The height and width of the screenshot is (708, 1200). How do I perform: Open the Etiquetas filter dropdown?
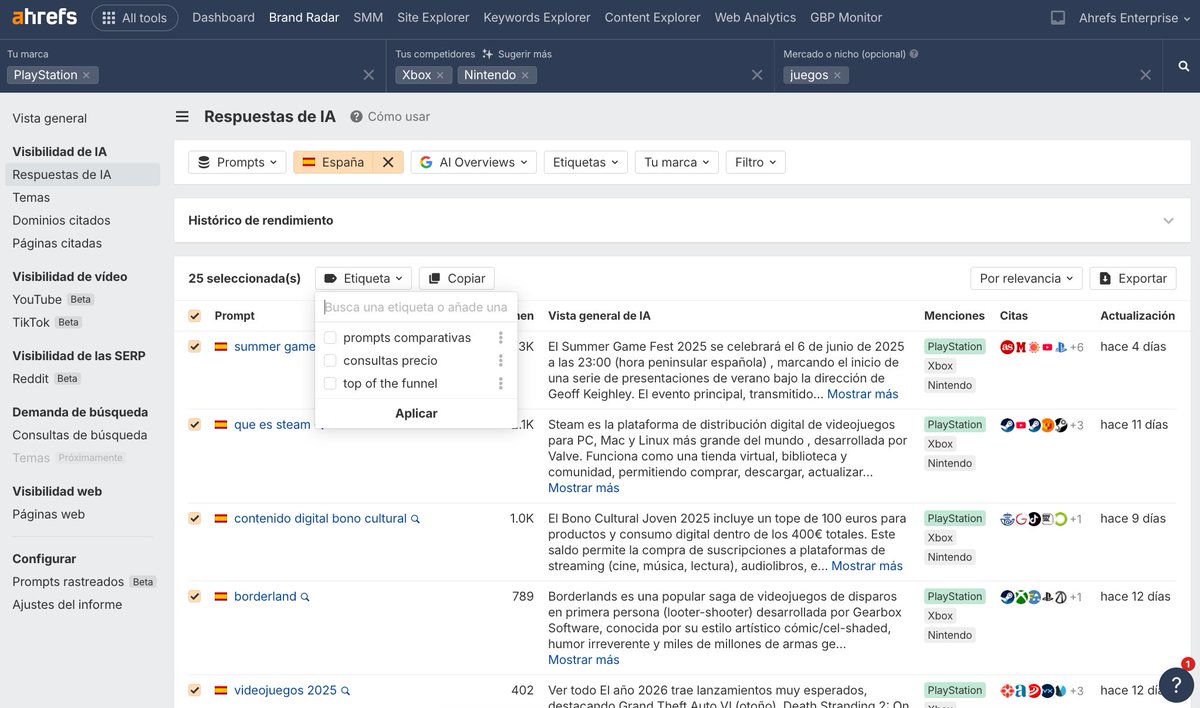[x=586, y=162]
